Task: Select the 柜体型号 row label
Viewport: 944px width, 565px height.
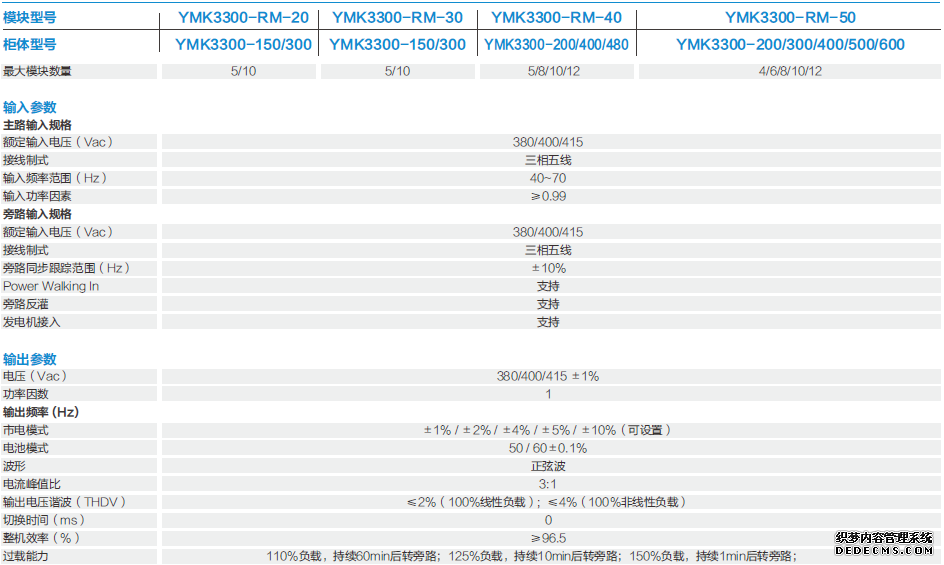Action: pyautogui.click(x=30, y=44)
